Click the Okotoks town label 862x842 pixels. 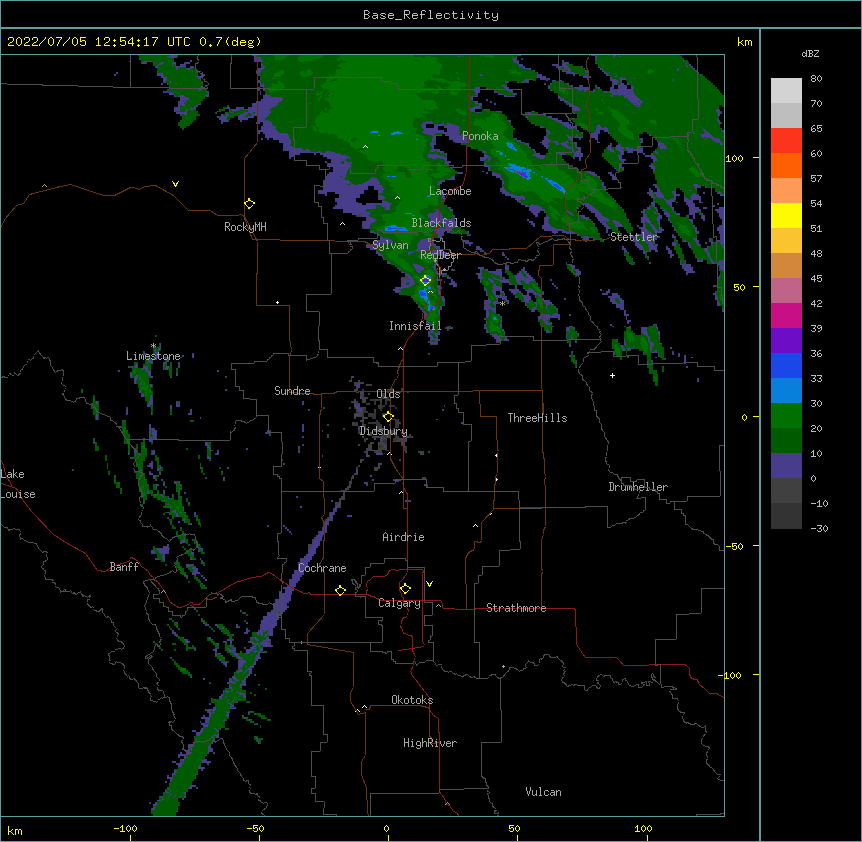[x=412, y=700]
